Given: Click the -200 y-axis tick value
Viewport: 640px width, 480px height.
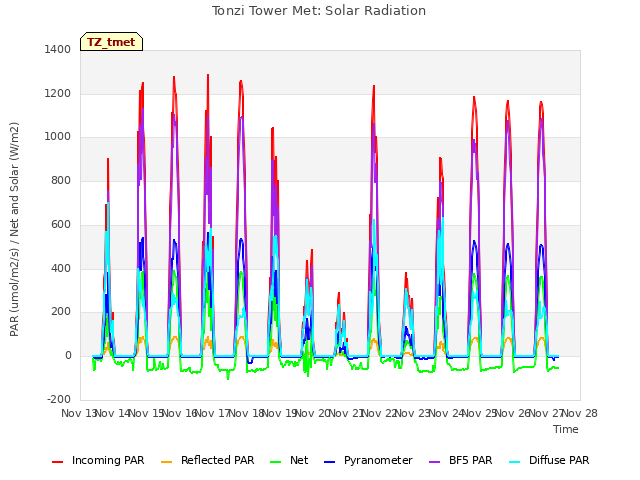Looking at the screenshot, I should (59, 400).
